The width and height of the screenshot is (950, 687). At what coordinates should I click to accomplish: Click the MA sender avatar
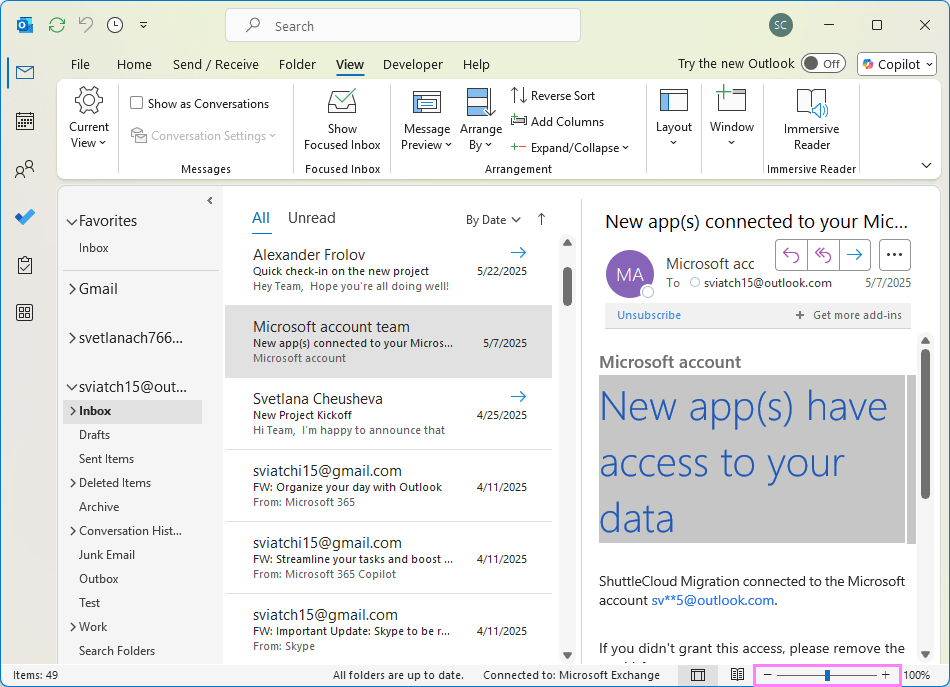point(629,274)
